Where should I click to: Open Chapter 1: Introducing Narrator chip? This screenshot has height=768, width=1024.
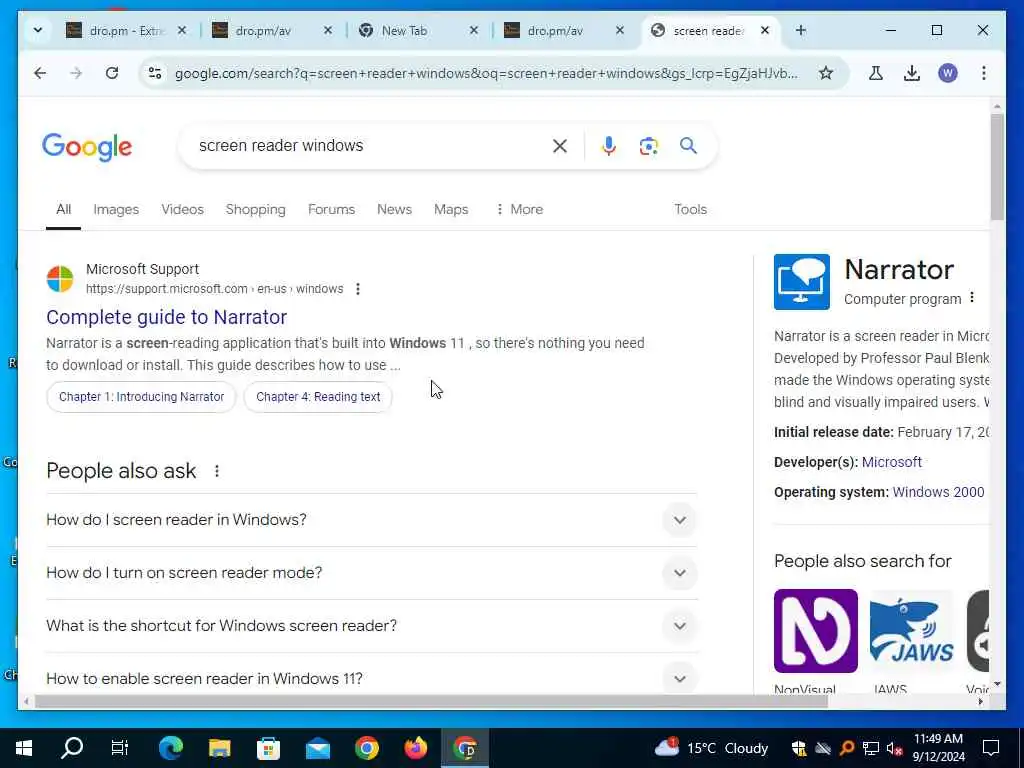[x=141, y=397]
